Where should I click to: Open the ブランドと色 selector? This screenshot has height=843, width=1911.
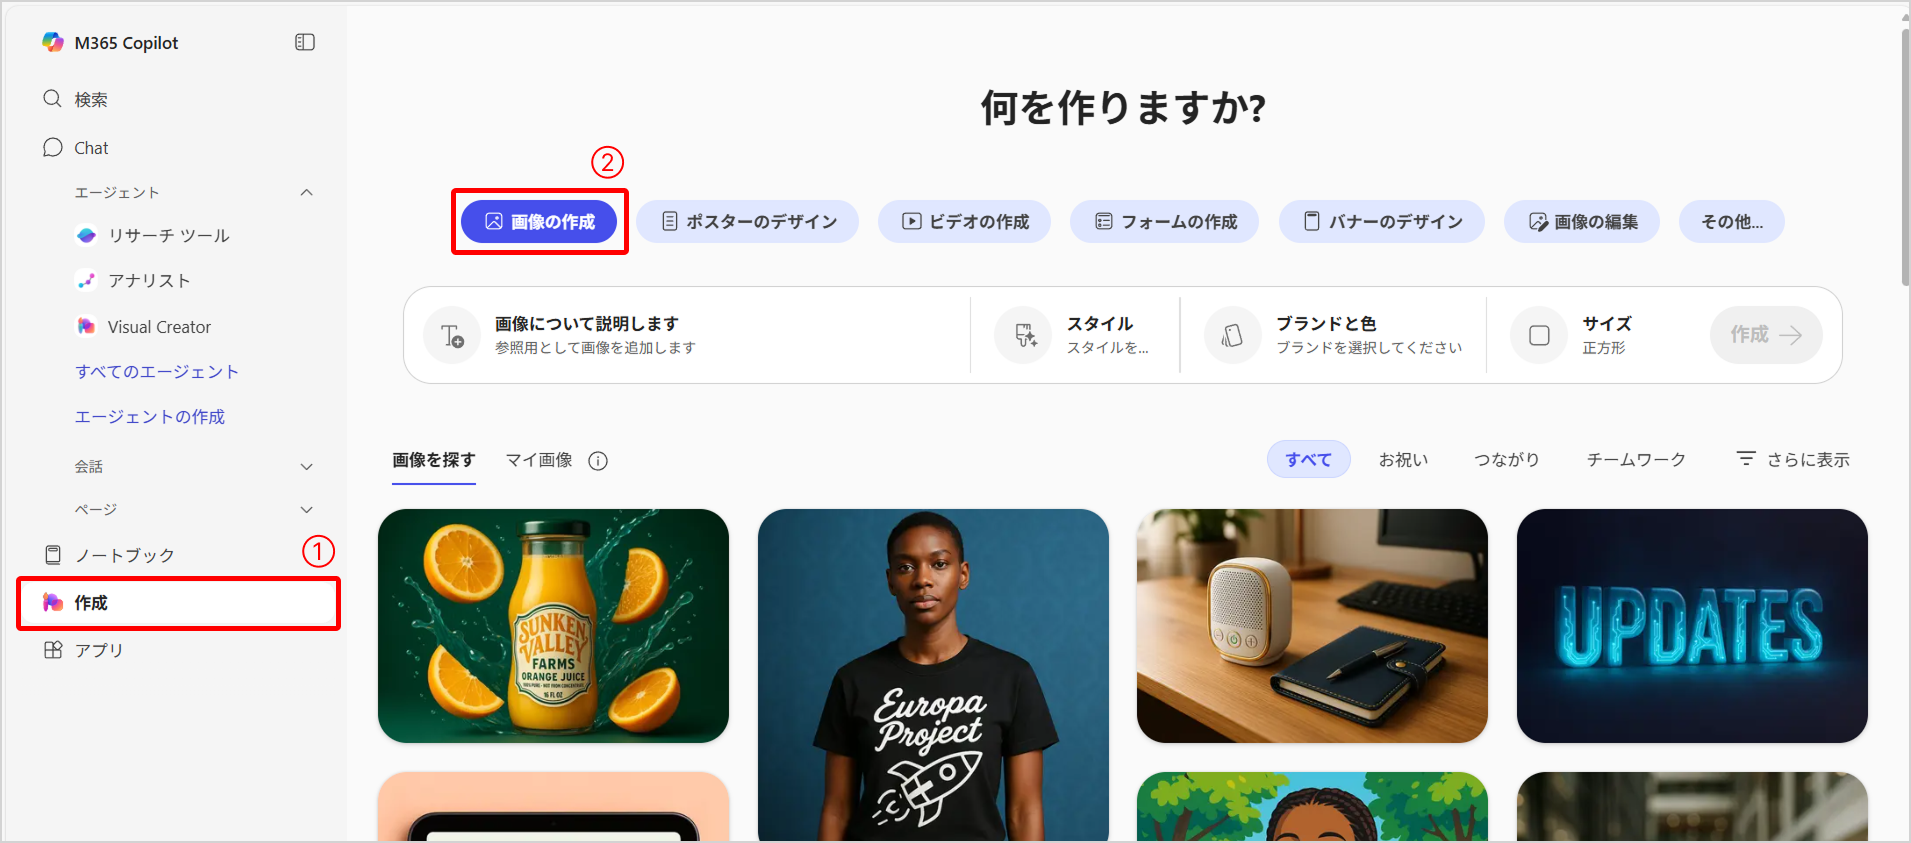point(1333,335)
